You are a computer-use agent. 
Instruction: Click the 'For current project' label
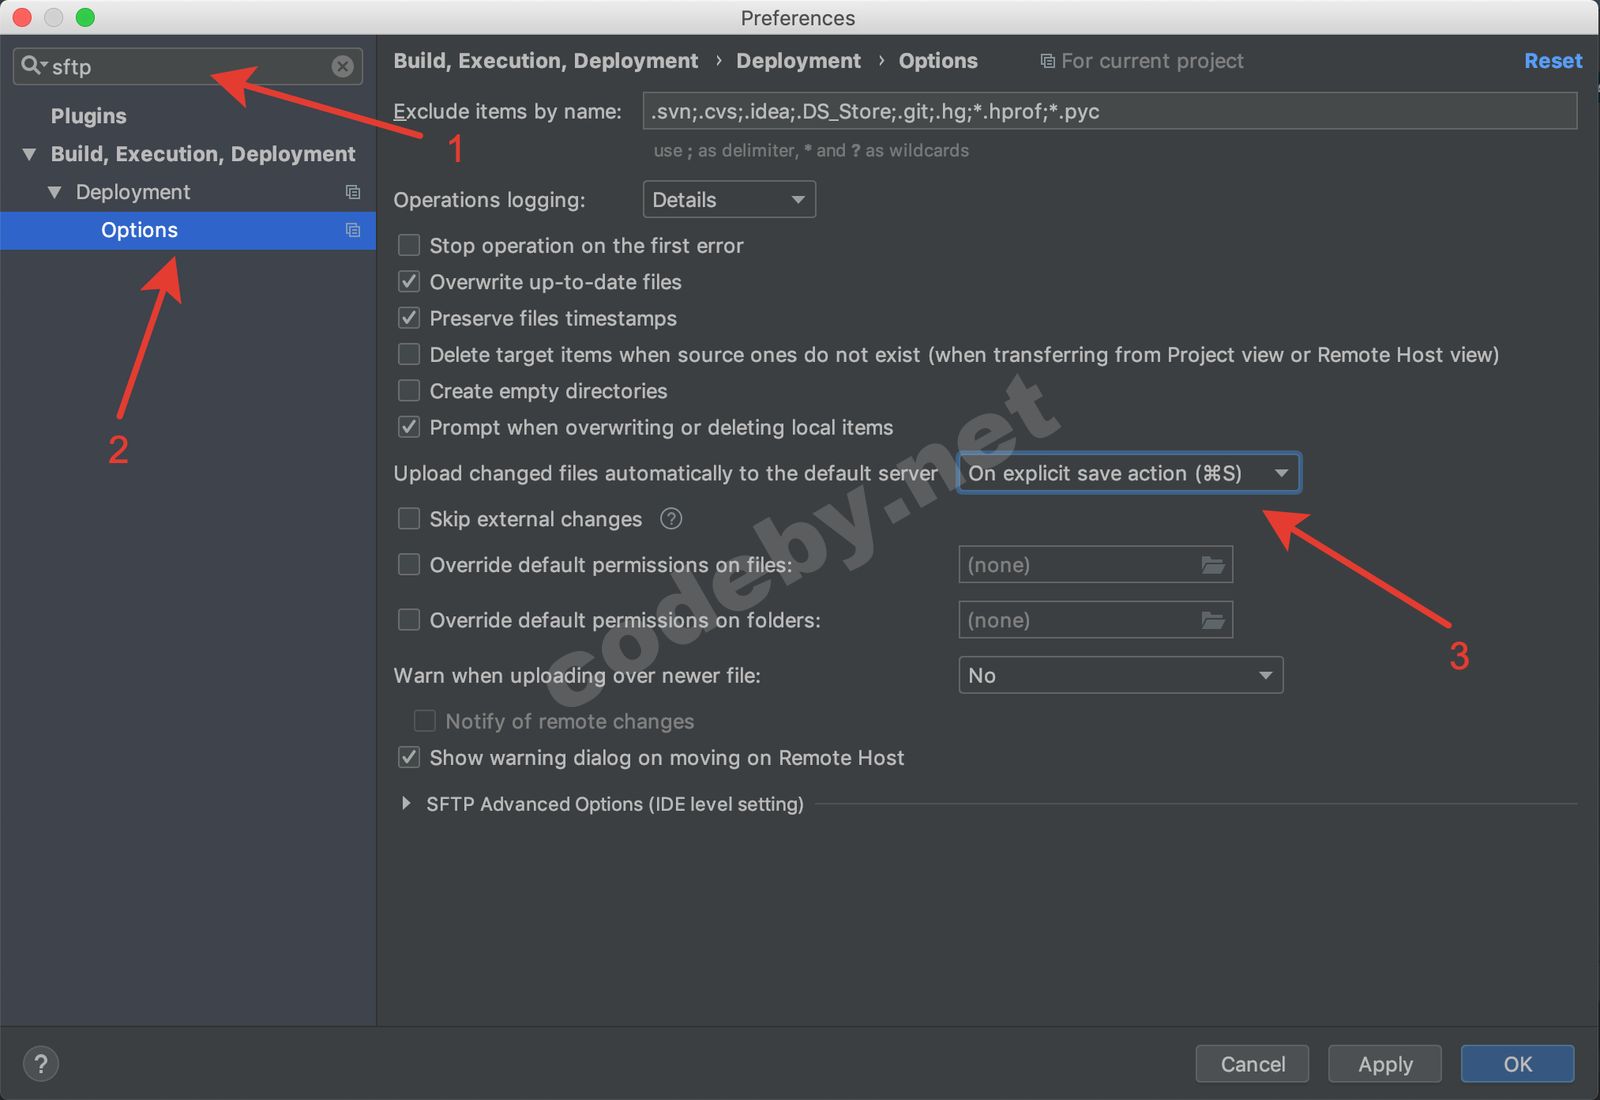(x=1152, y=61)
